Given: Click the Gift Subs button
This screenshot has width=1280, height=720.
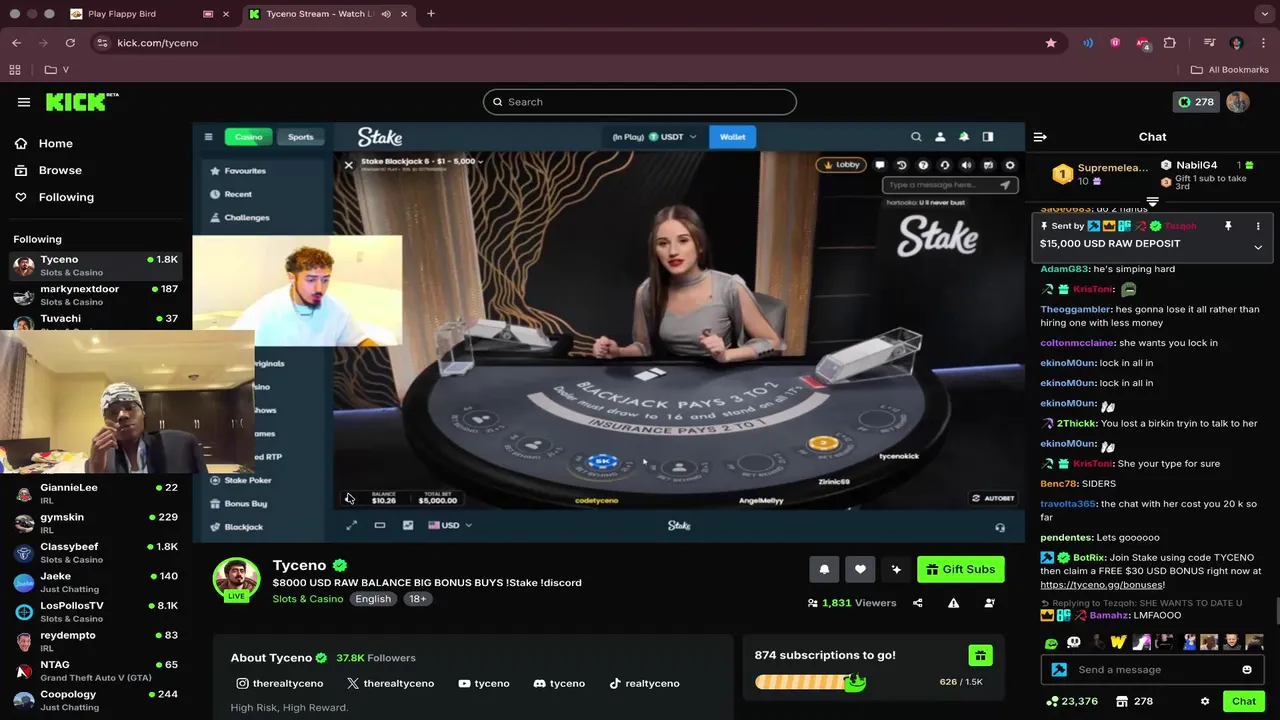Looking at the screenshot, I should [x=960, y=569].
